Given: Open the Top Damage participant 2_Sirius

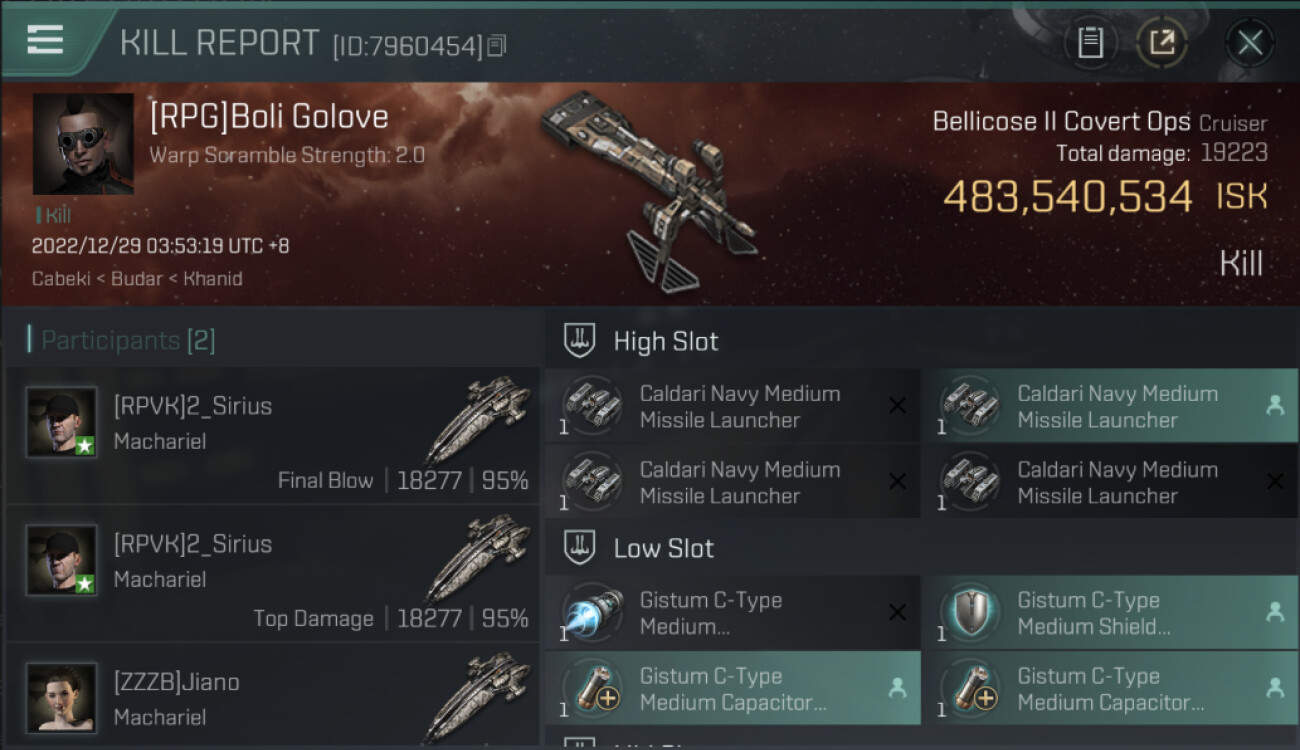Looking at the screenshot, I should tap(273, 573).
